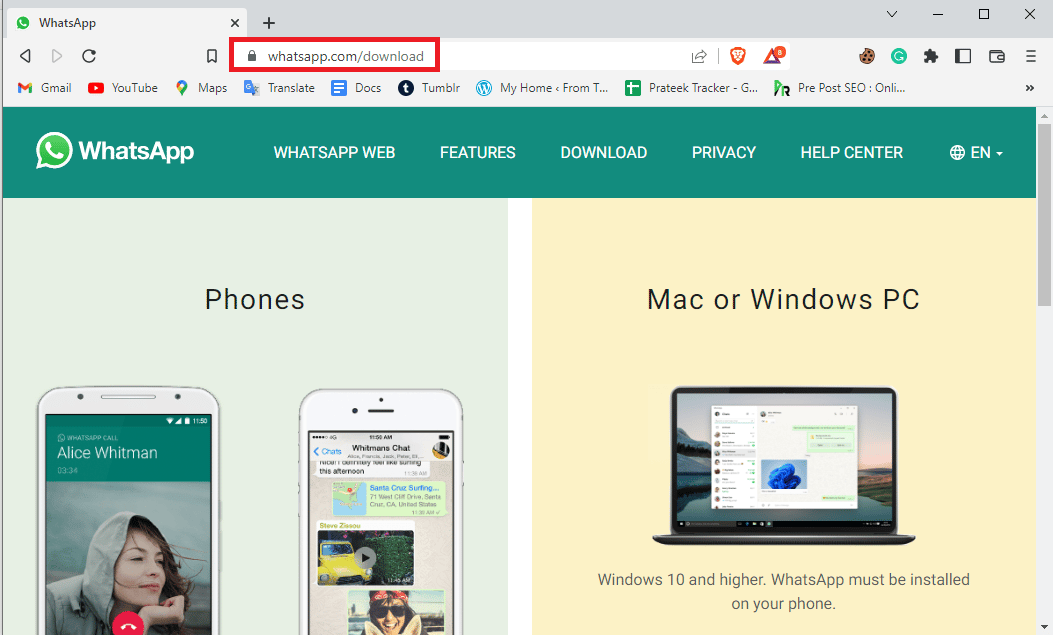The width and height of the screenshot is (1053, 635).
Task: Open the Gmail bookmark
Action: (44, 88)
